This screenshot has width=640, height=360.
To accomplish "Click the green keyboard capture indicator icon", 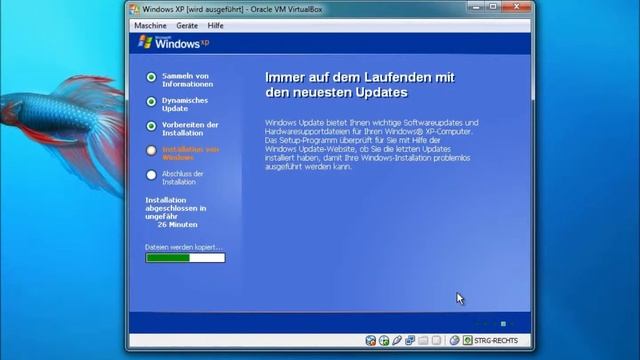I will (467, 340).
